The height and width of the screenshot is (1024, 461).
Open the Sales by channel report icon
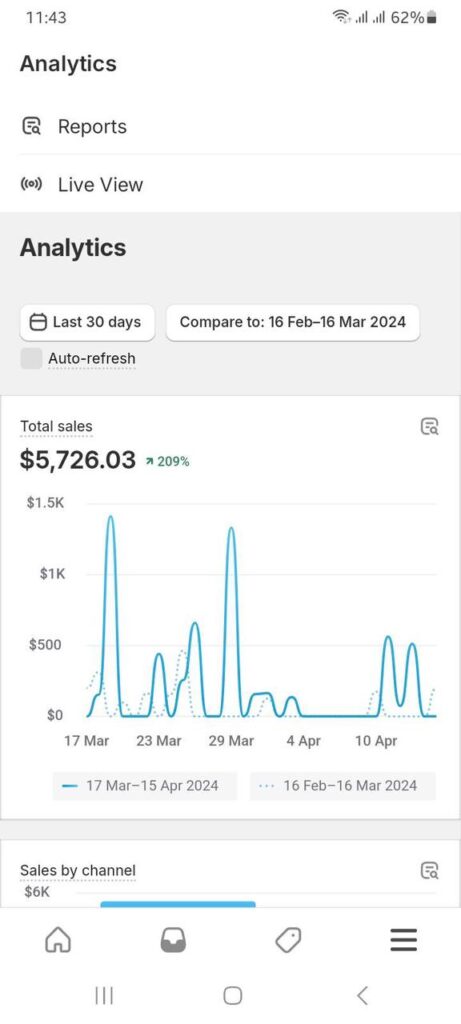point(429,871)
